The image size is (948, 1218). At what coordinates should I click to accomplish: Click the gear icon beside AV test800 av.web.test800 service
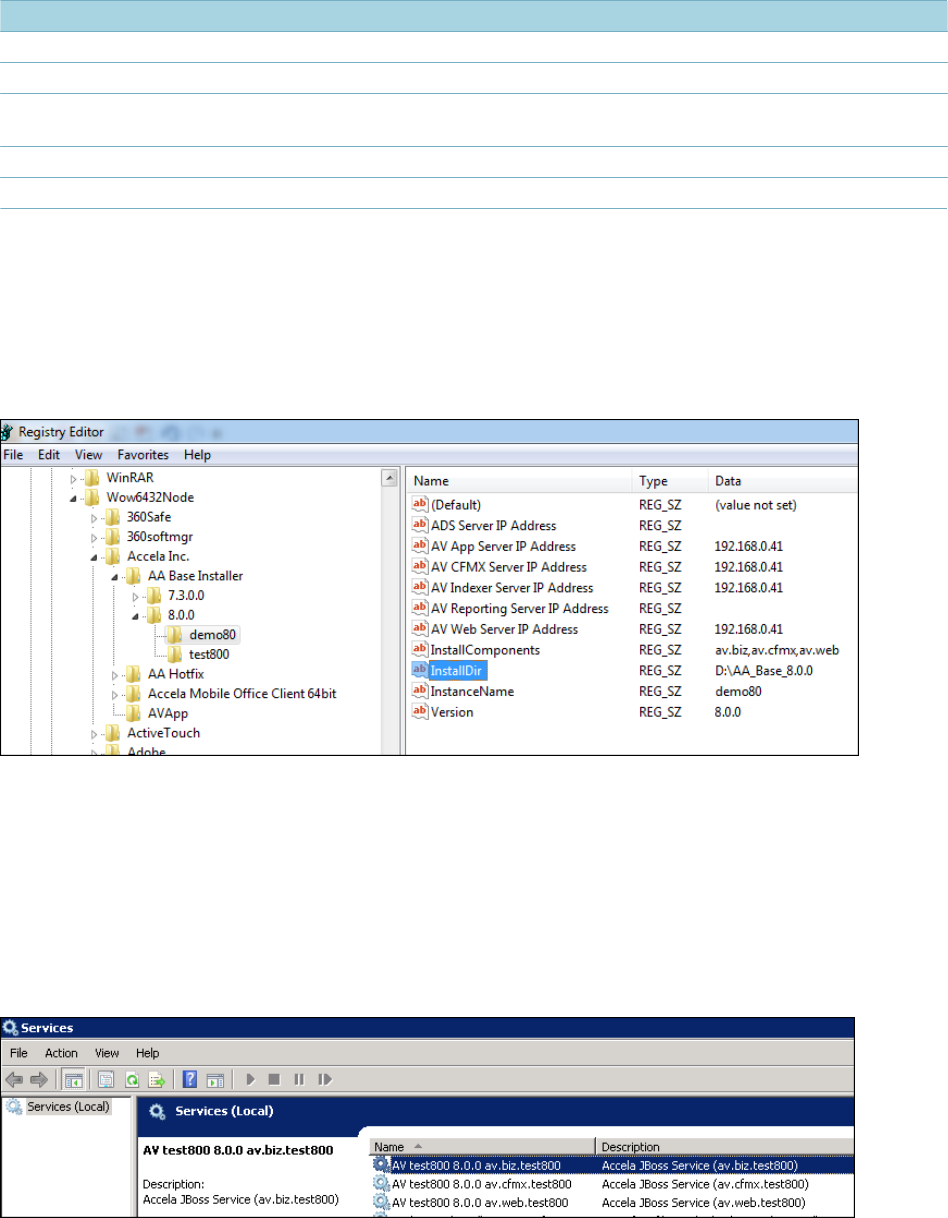coord(381,1202)
